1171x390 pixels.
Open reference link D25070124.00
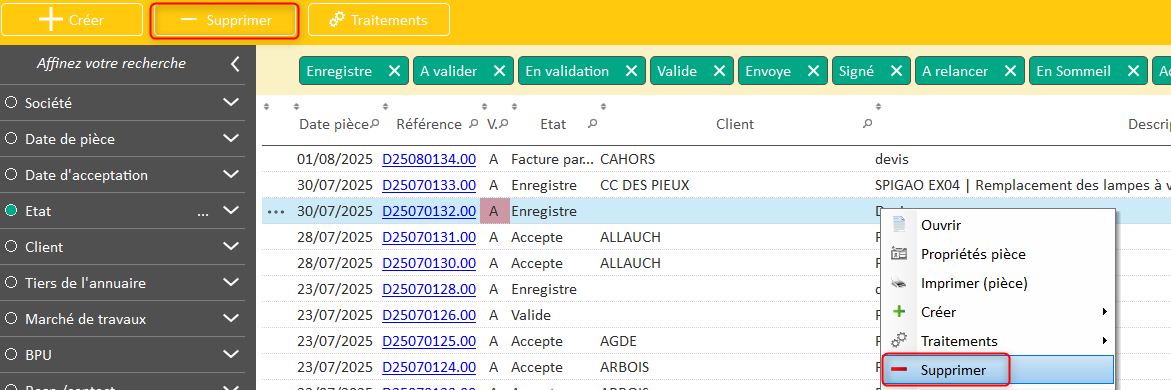point(429,368)
